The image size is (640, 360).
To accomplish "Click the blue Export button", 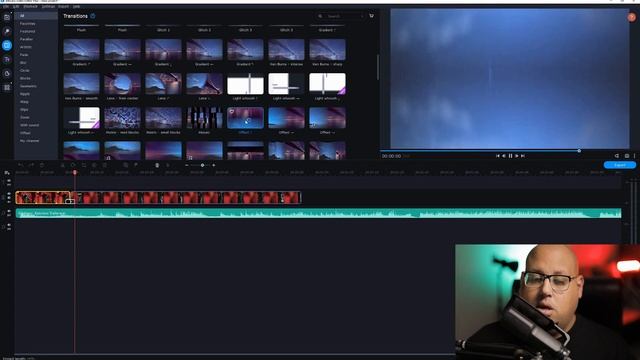I will 620,165.
